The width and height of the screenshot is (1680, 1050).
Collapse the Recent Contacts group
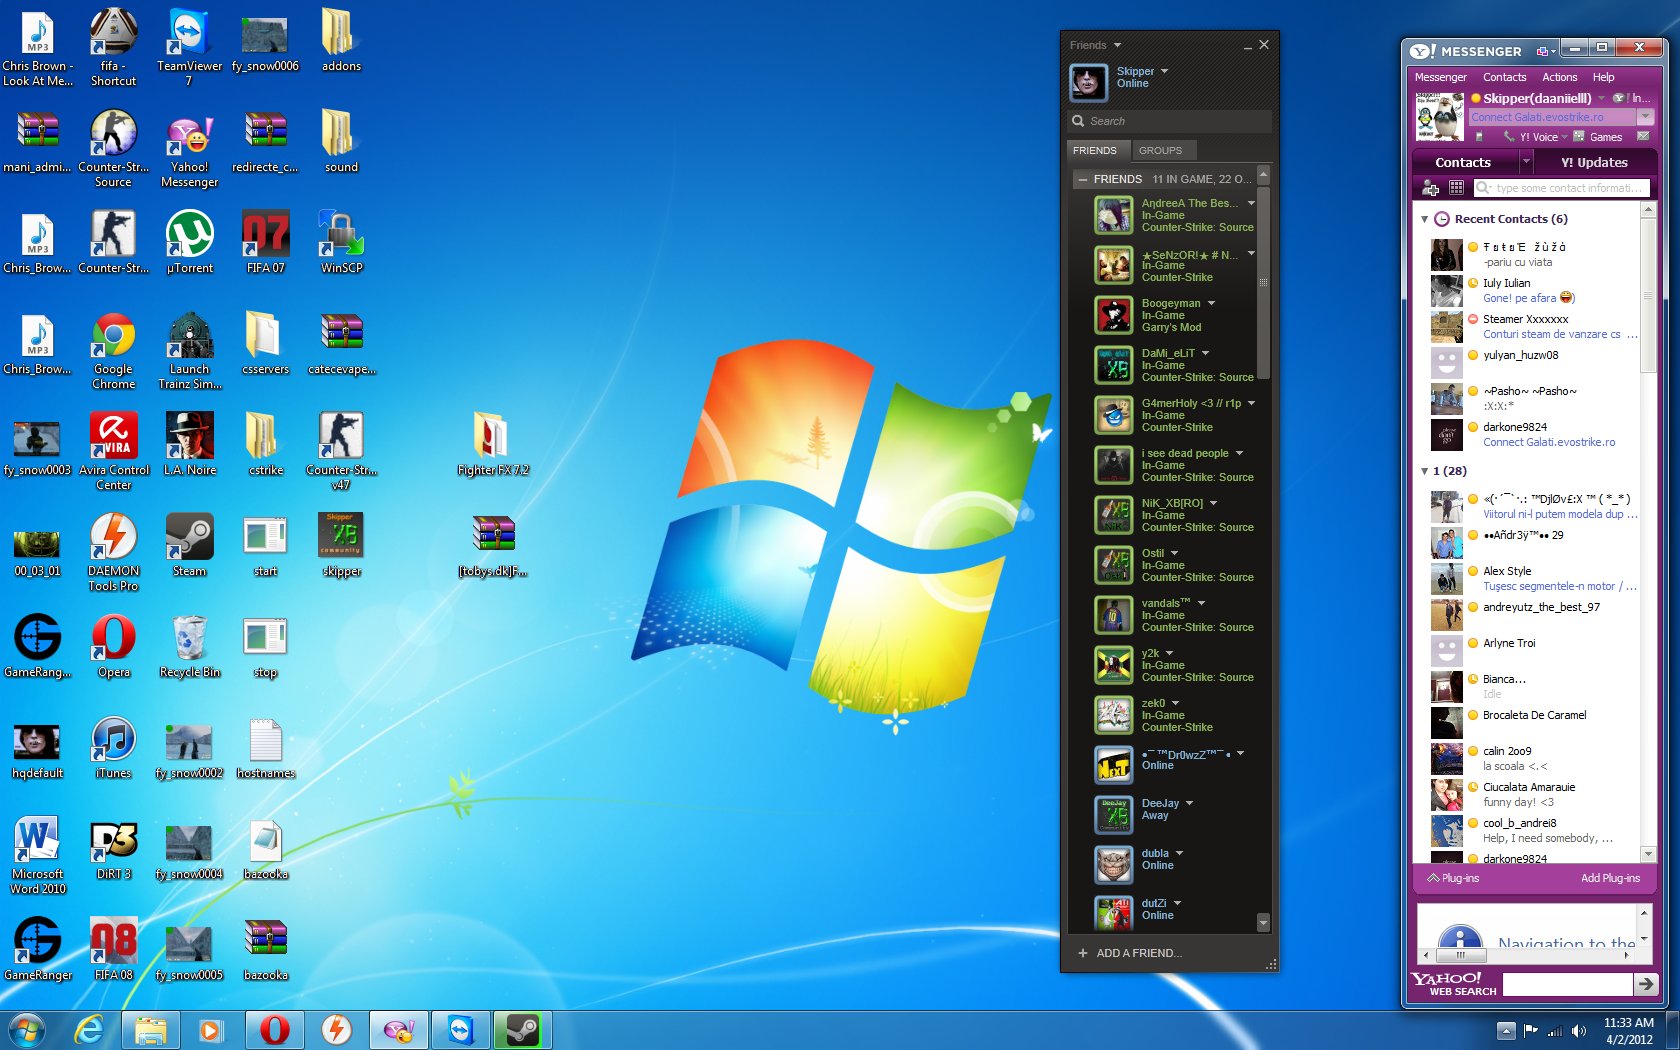[x=1424, y=219]
